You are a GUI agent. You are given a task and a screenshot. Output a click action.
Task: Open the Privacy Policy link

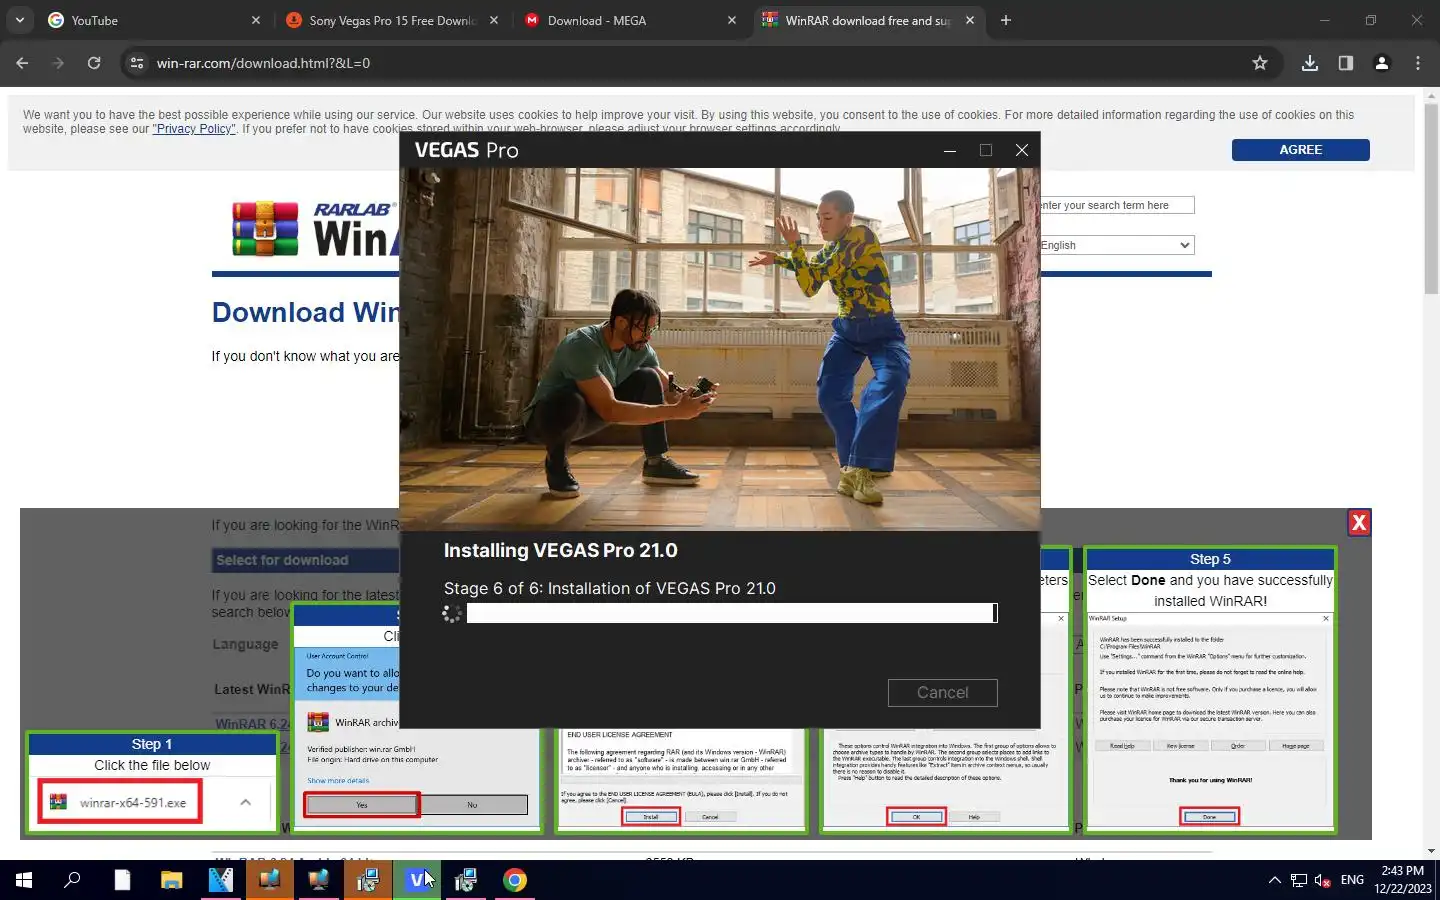(x=194, y=129)
